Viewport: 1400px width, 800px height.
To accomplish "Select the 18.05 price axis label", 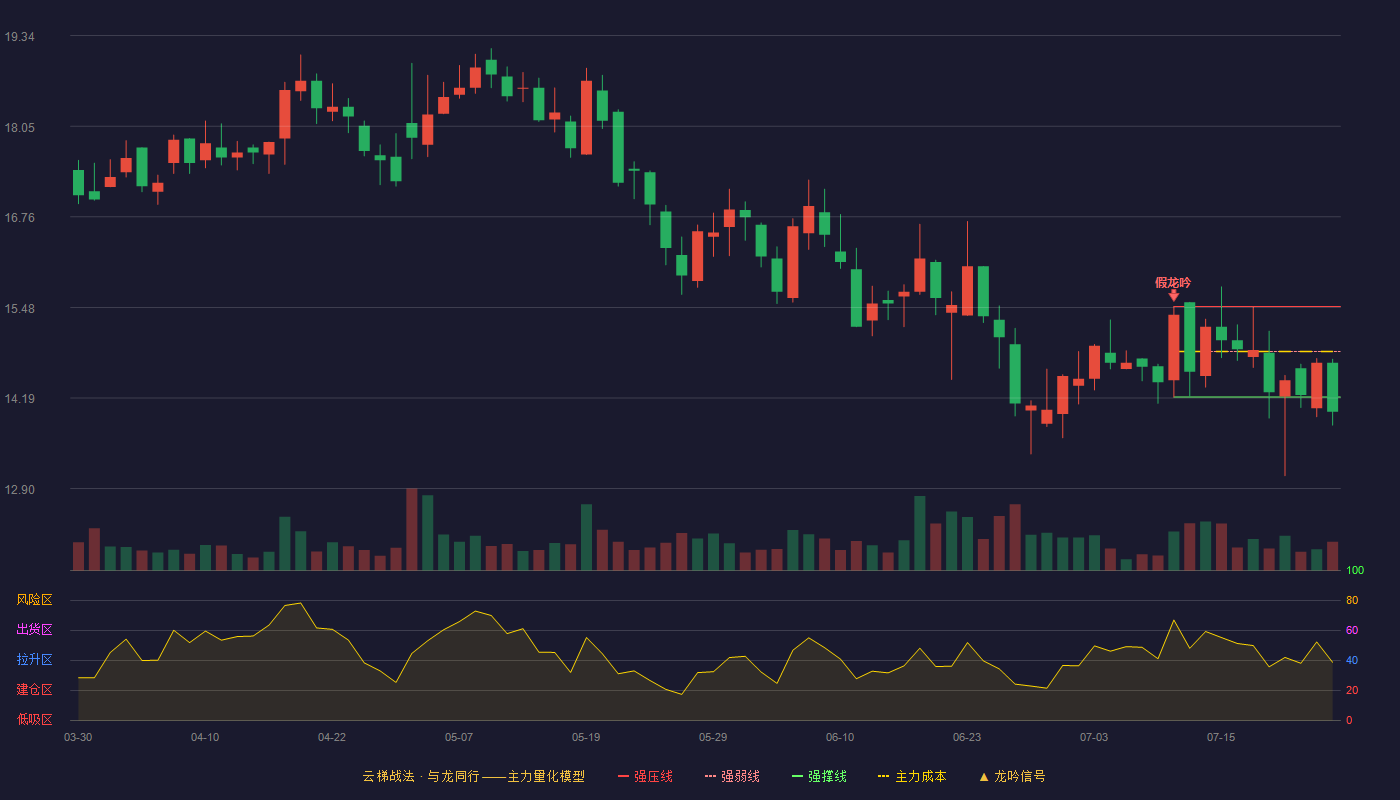I will pos(20,128).
